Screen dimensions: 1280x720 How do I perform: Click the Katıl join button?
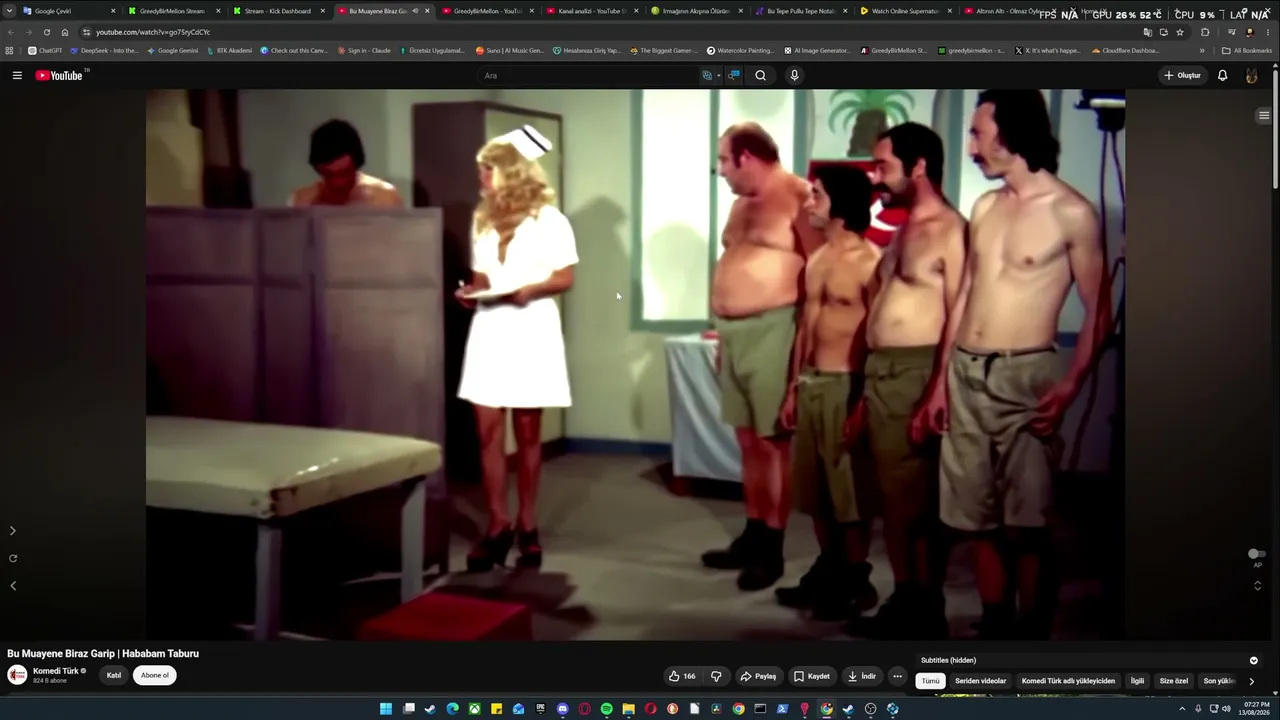click(x=114, y=675)
